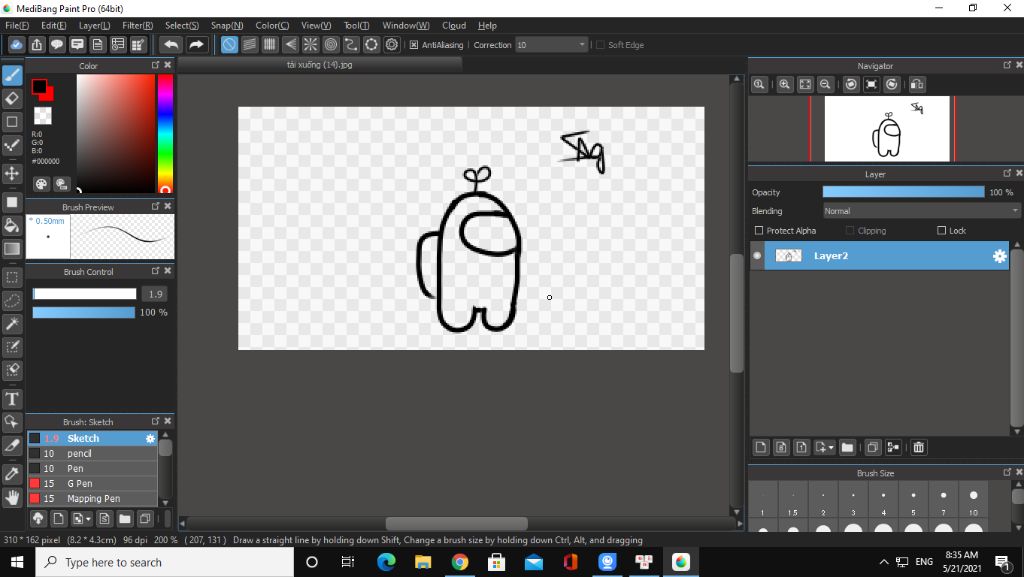
Task: Check the Lock layer option
Action: [941, 230]
